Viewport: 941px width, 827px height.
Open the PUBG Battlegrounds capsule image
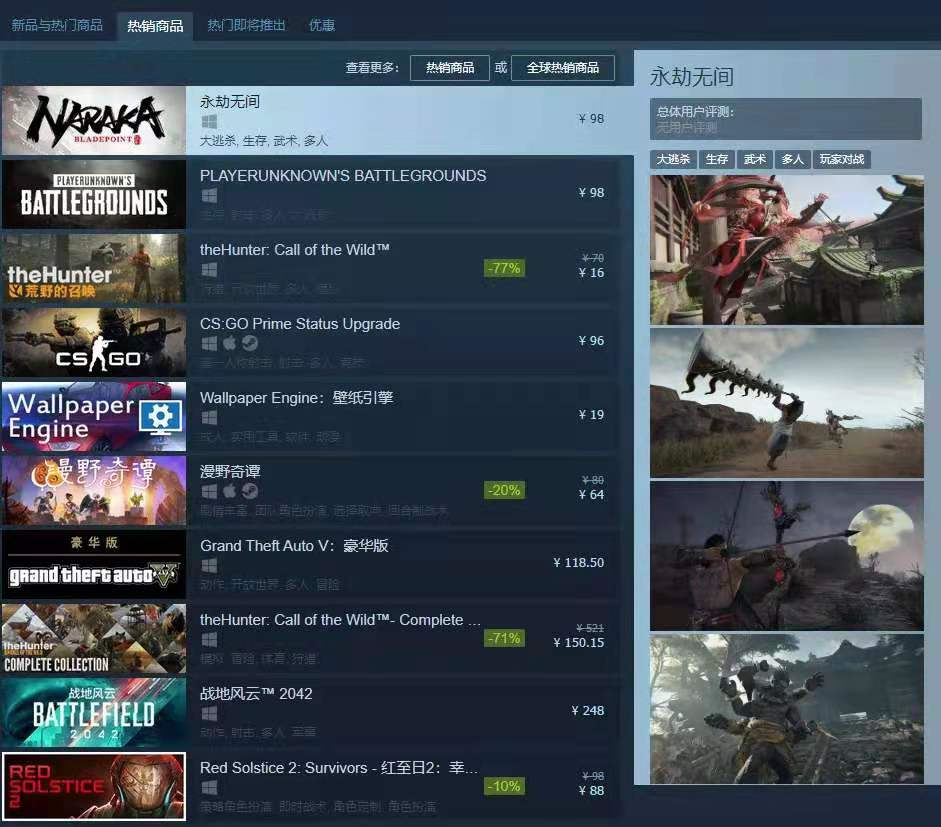94,194
